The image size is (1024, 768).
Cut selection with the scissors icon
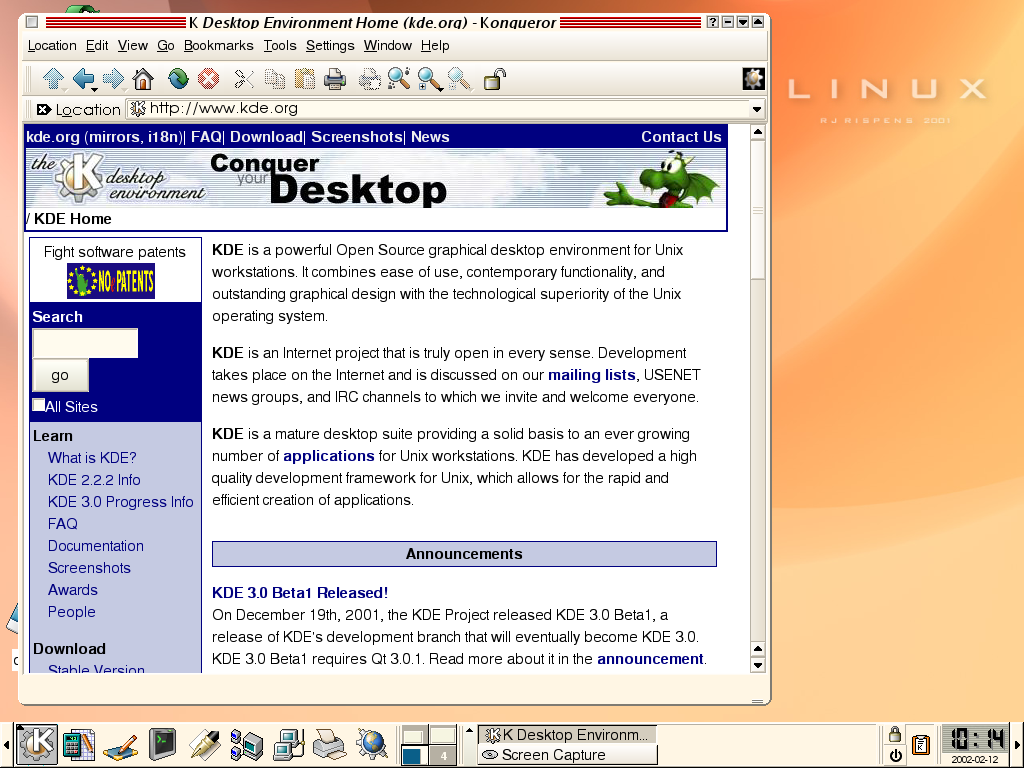(x=244, y=79)
